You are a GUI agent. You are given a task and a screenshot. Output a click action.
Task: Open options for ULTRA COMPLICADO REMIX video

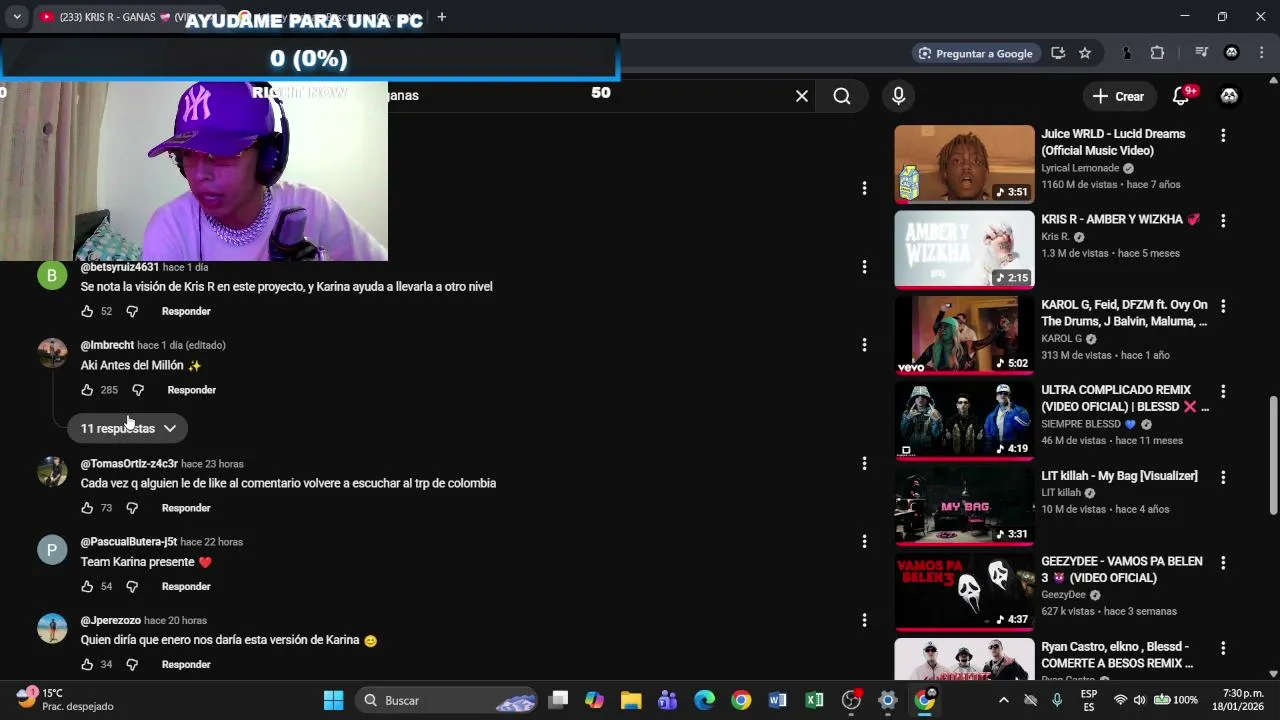coord(1223,391)
